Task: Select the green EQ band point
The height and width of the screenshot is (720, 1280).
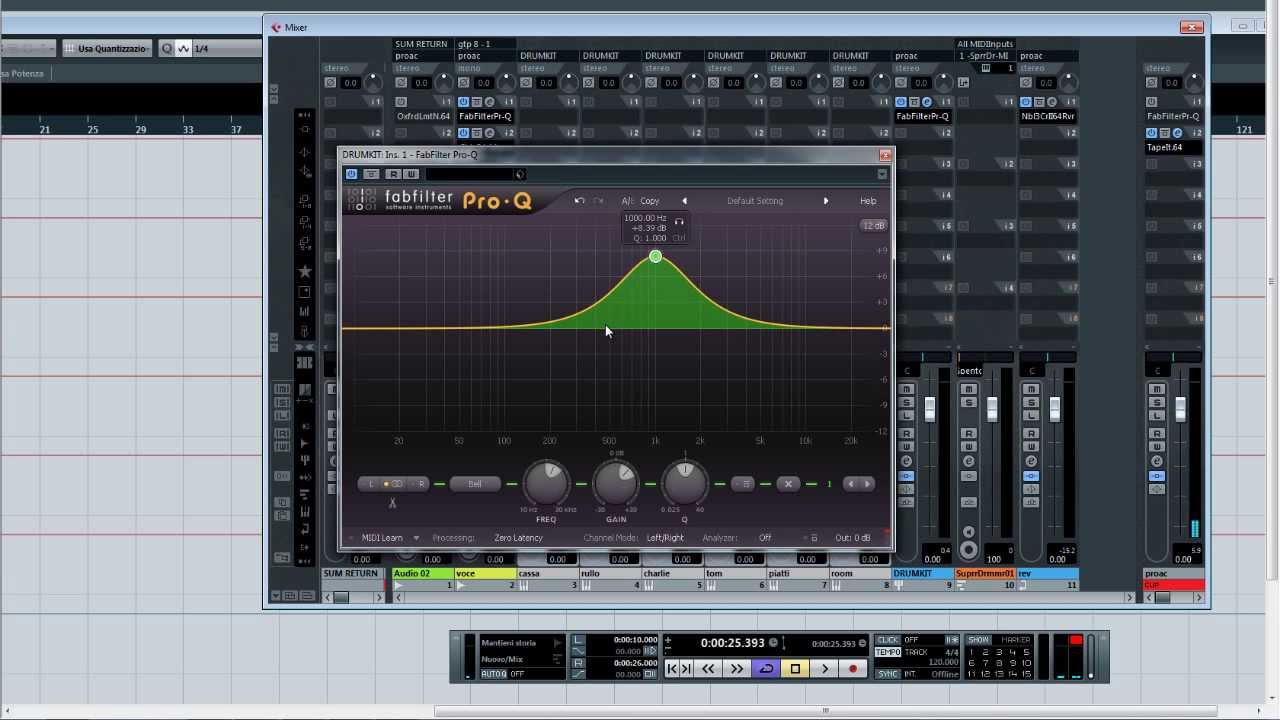Action: pyautogui.click(x=655, y=257)
